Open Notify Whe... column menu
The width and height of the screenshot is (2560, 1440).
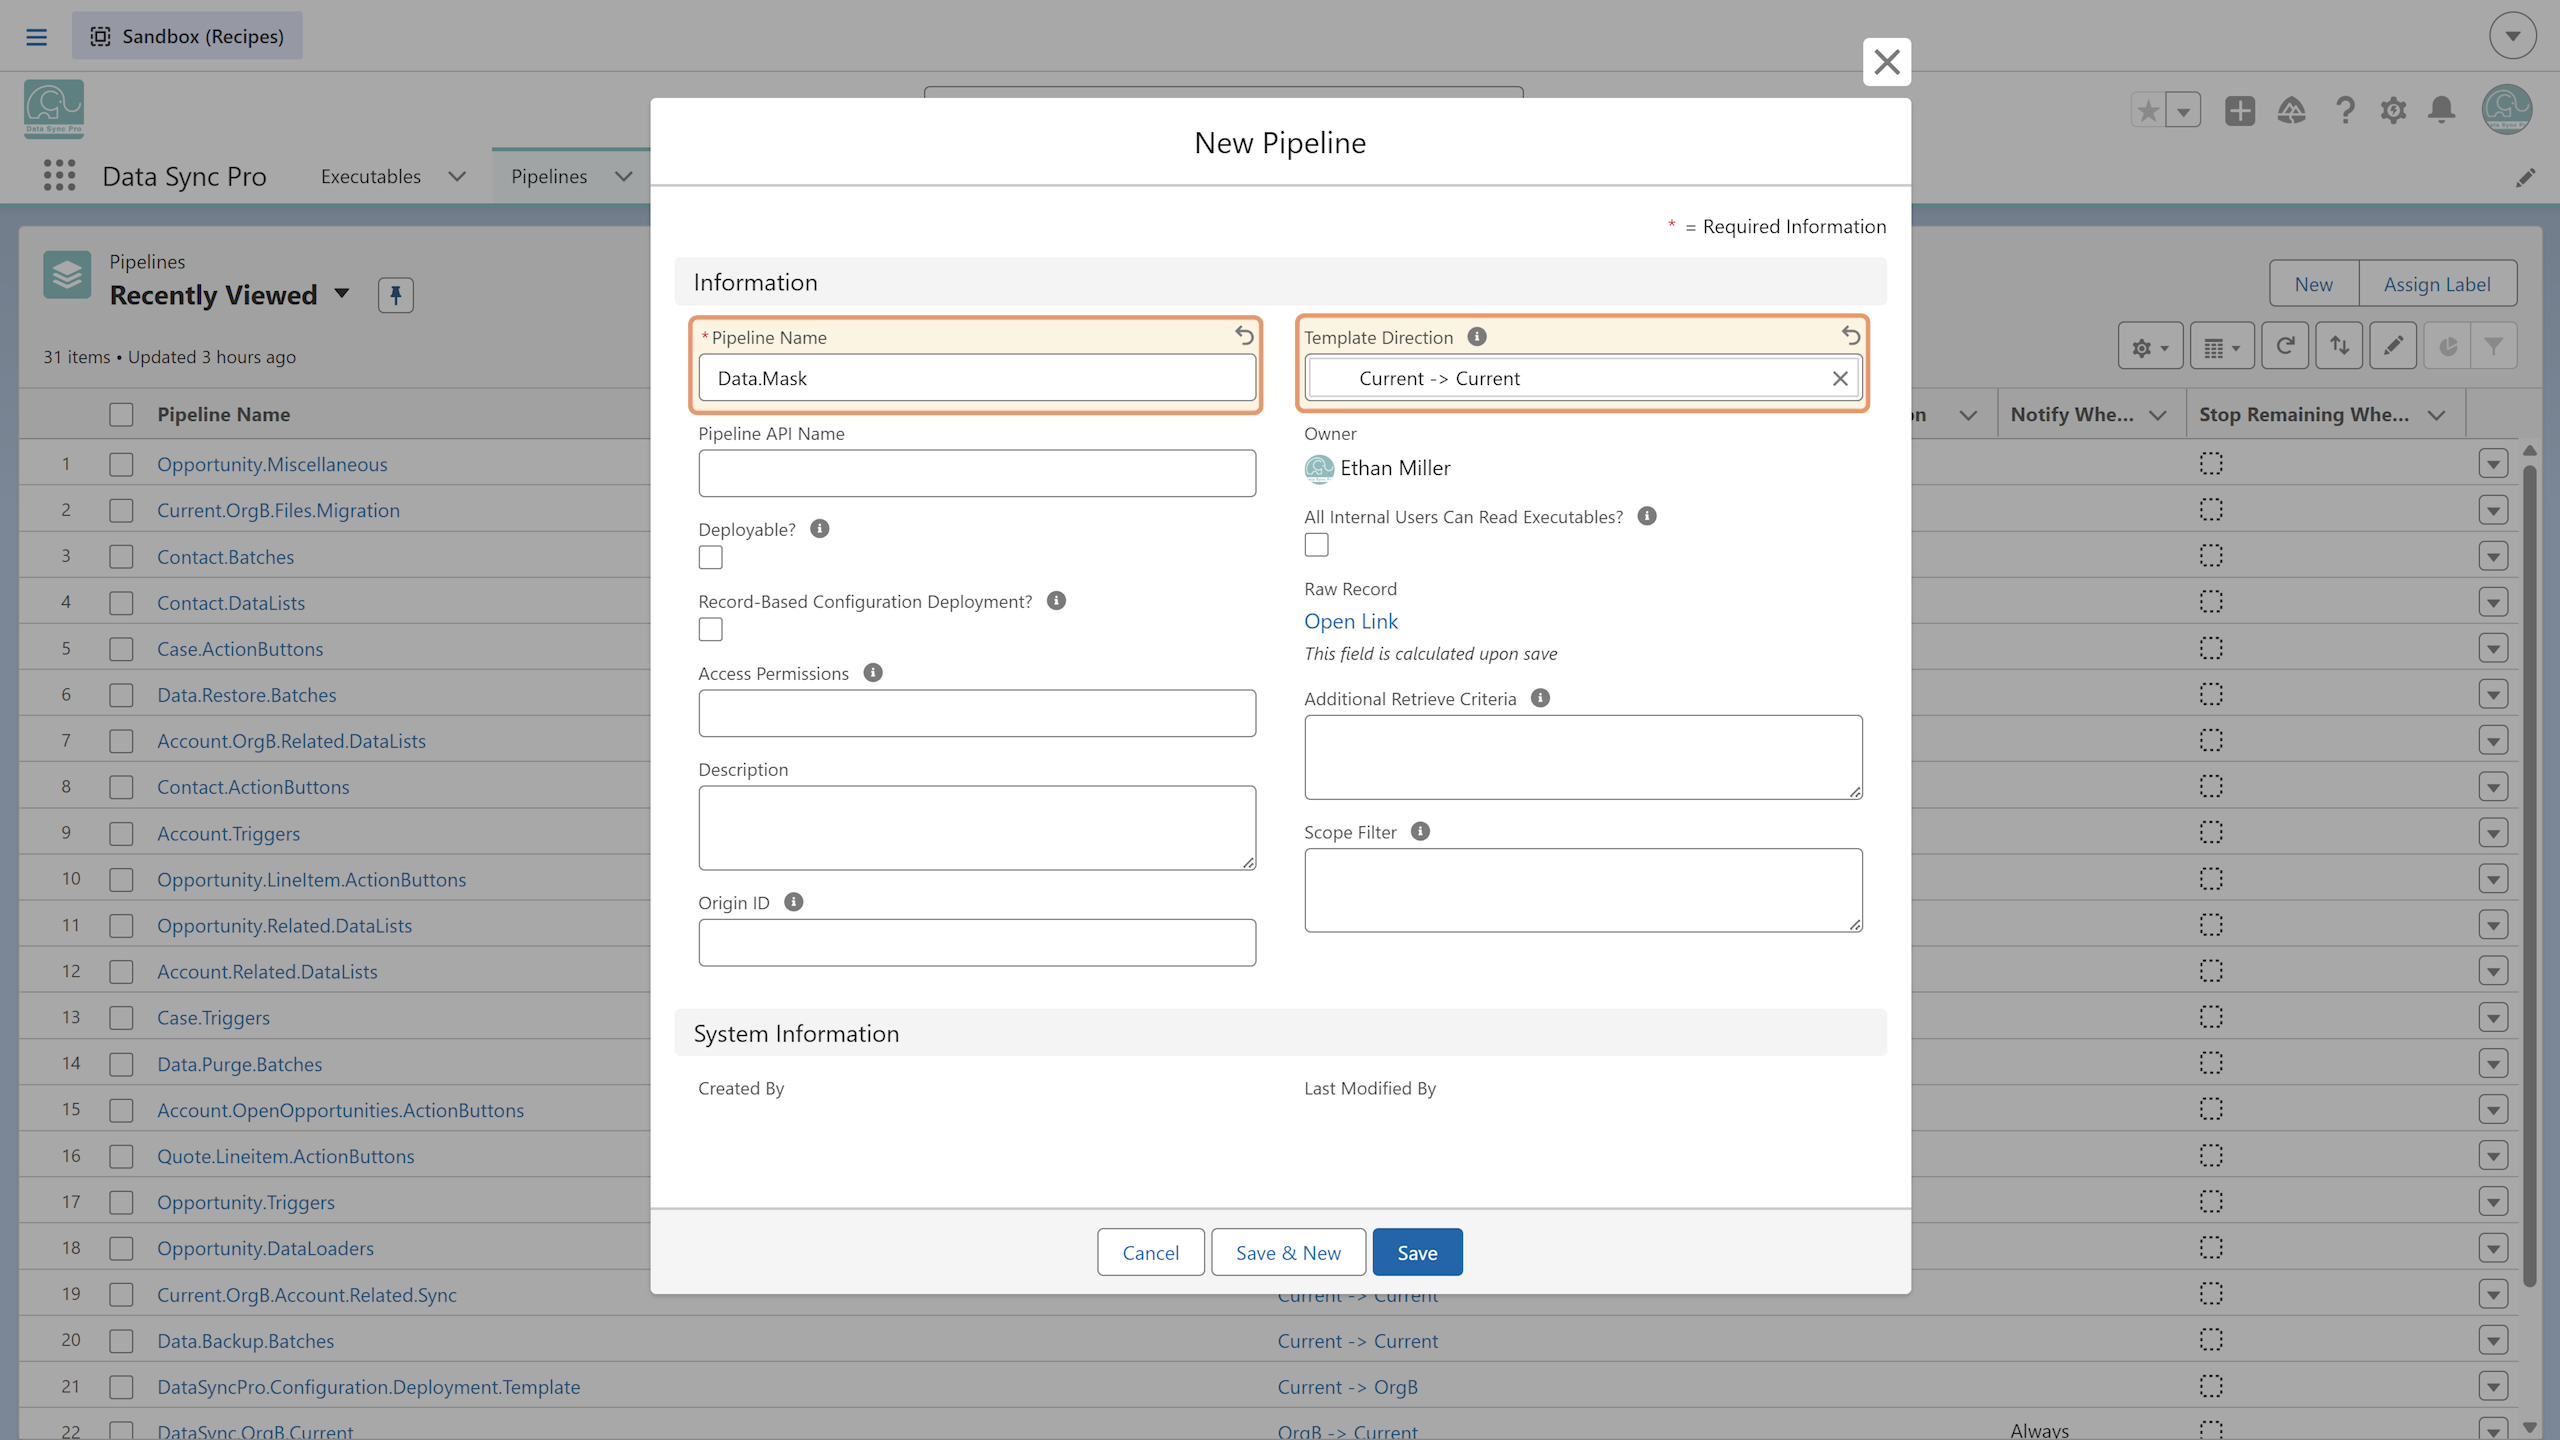point(2158,414)
